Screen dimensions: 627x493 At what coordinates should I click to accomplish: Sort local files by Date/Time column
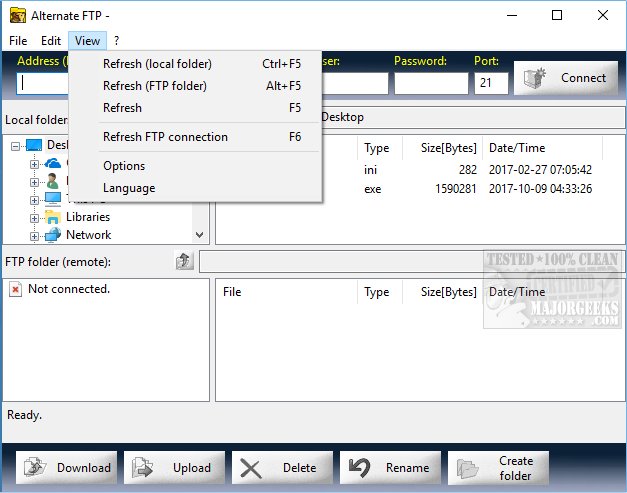[542, 148]
